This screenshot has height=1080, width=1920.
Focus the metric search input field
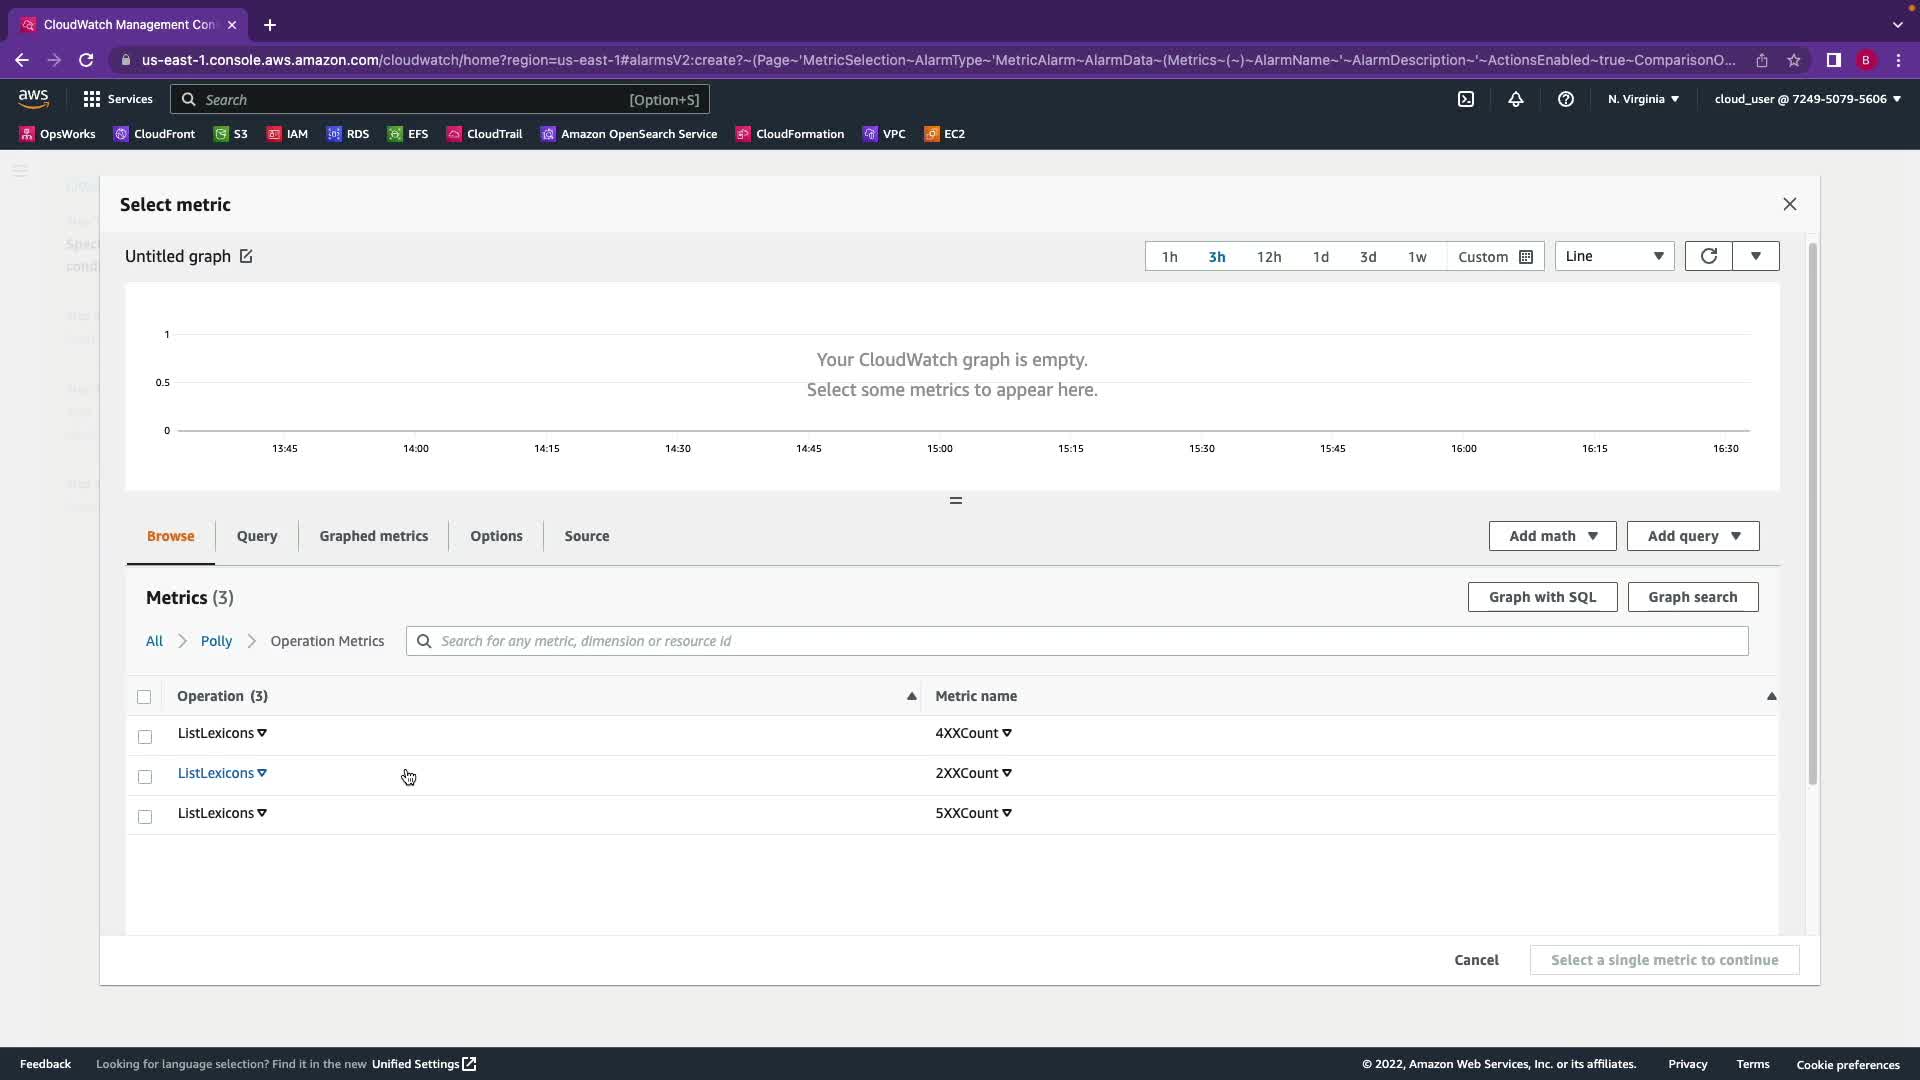pyautogui.click(x=1080, y=641)
